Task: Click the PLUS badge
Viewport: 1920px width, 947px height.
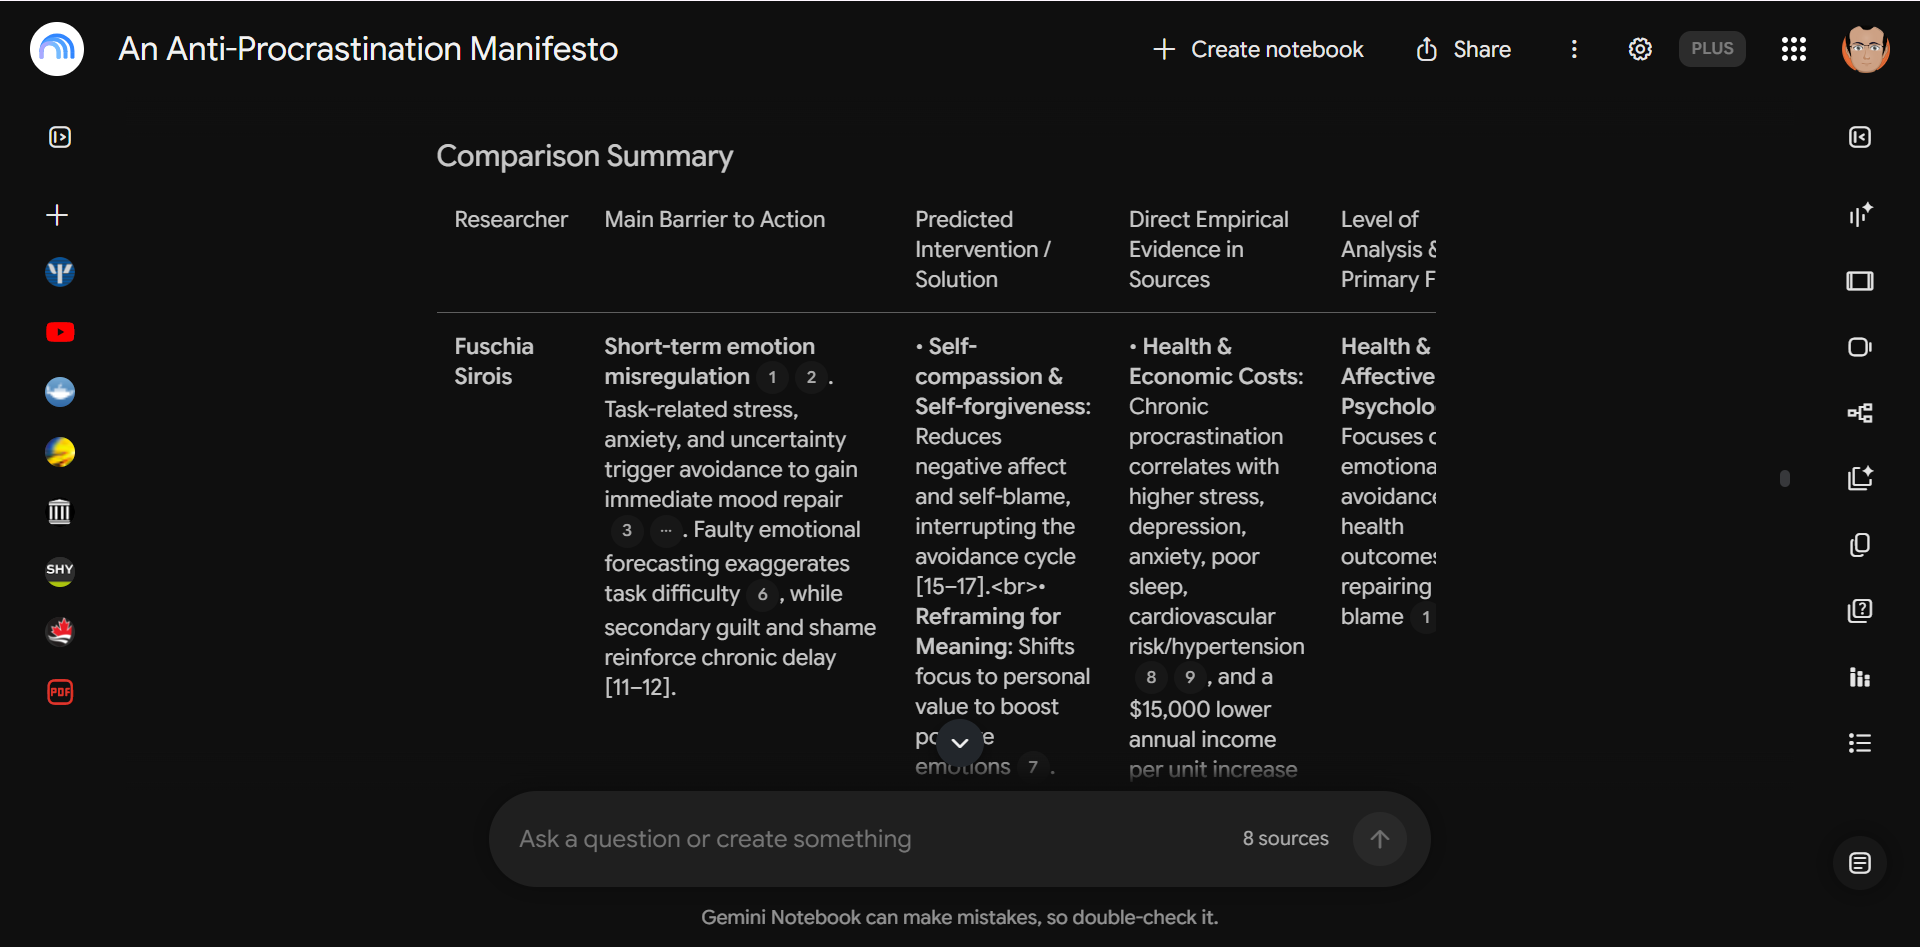Action: 1712,49
